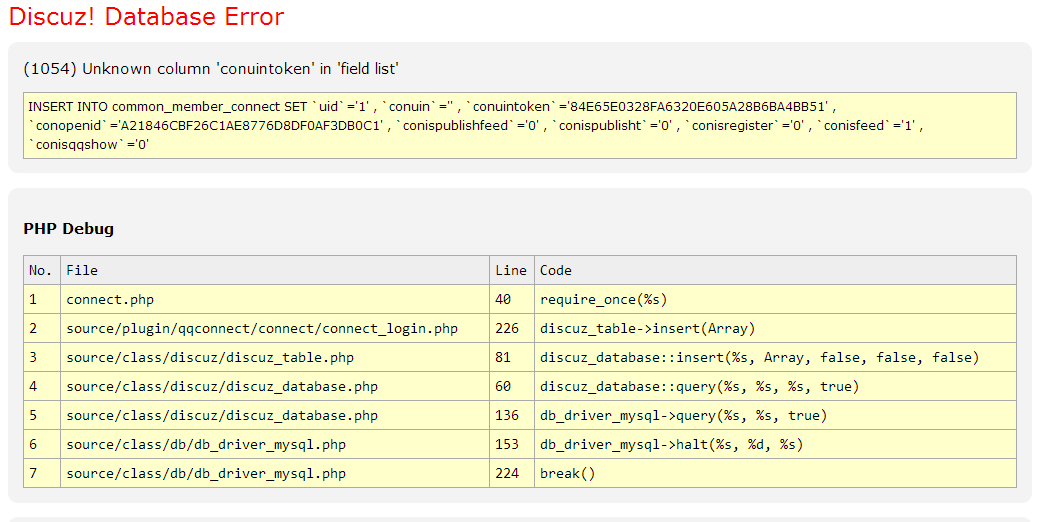
Task: Click line number 226 cell
Action: pos(507,328)
